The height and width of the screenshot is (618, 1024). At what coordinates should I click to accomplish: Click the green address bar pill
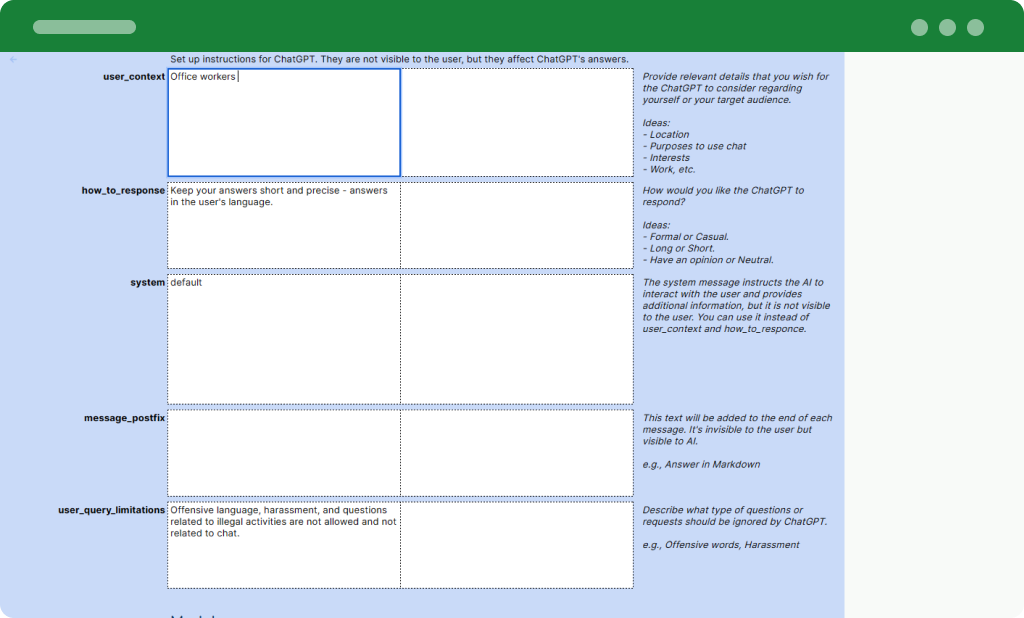(x=84, y=27)
